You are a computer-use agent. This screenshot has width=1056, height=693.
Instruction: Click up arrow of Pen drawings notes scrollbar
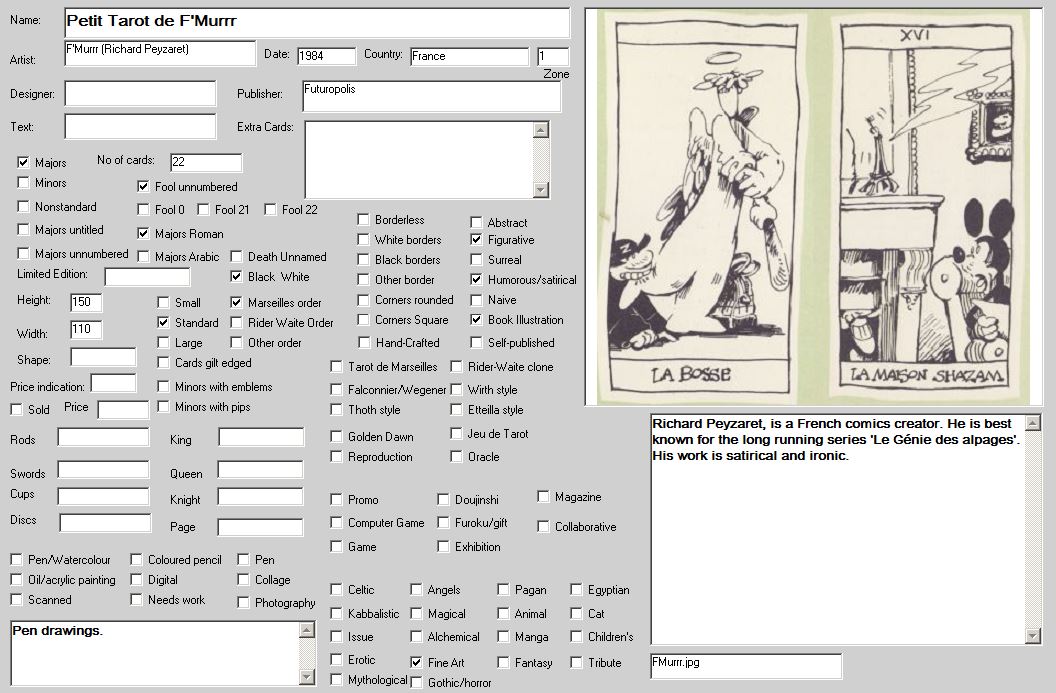[x=308, y=629]
